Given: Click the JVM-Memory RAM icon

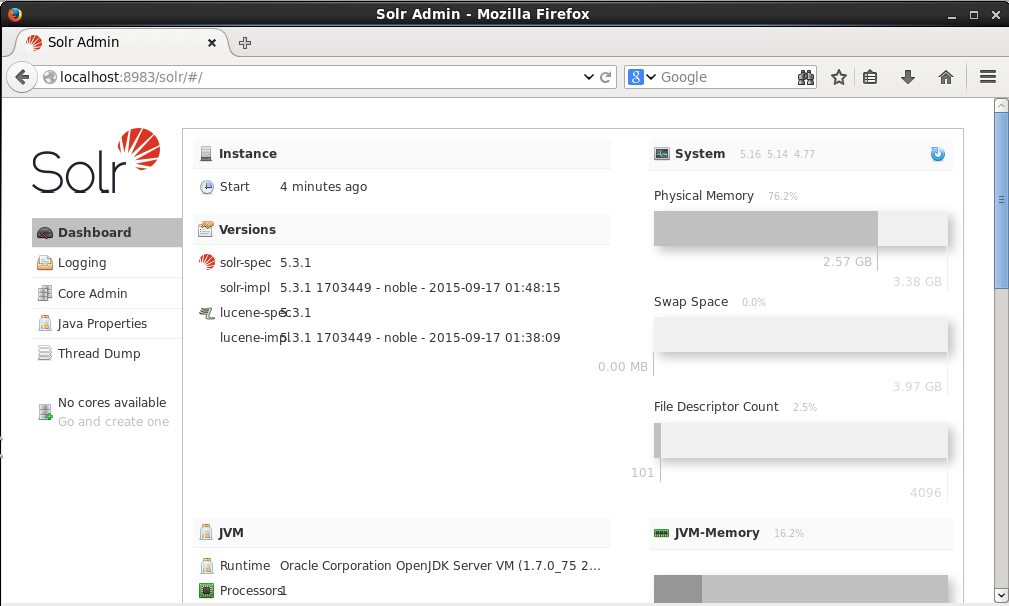Looking at the screenshot, I should [x=662, y=533].
